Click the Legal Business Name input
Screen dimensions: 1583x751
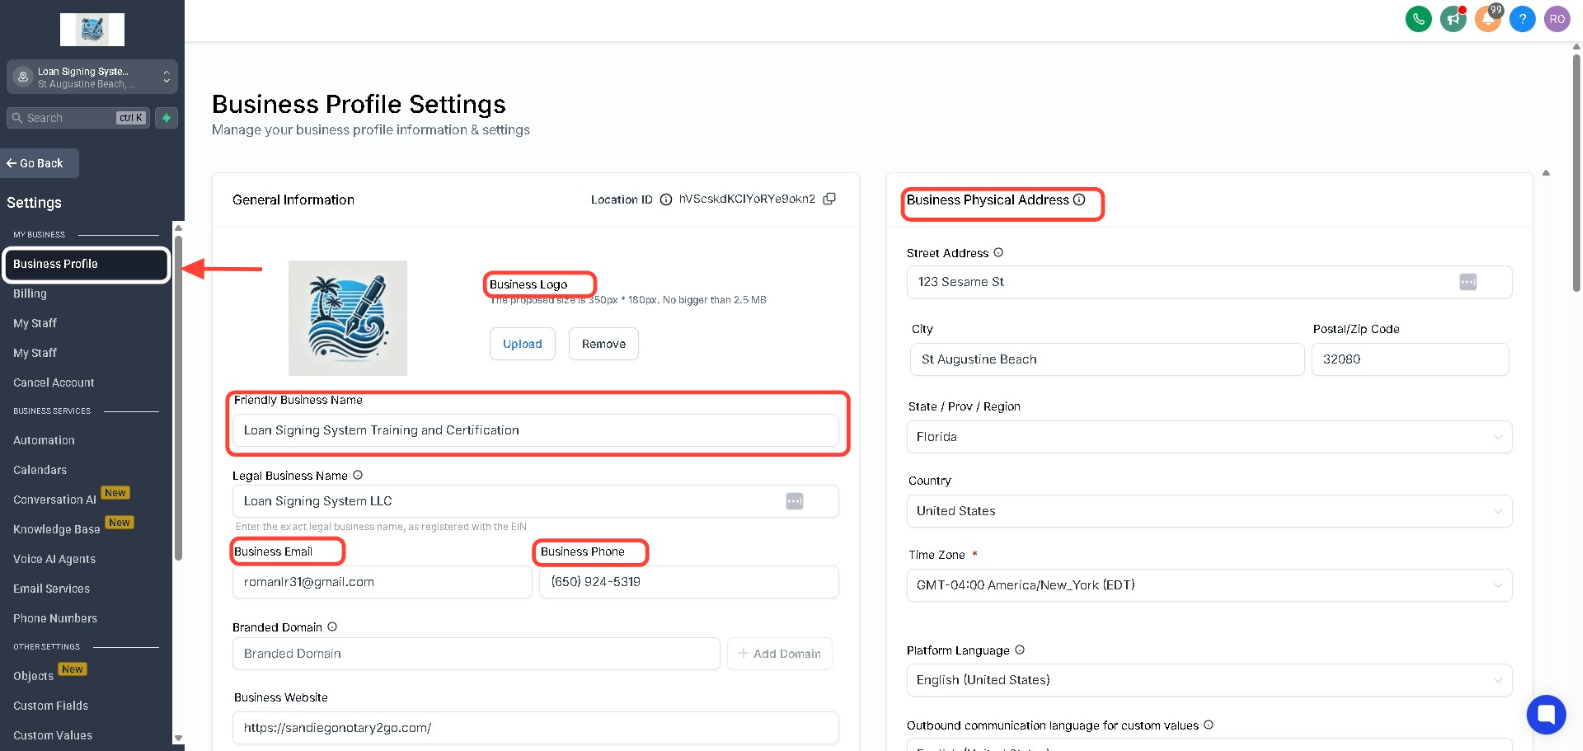(535, 501)
